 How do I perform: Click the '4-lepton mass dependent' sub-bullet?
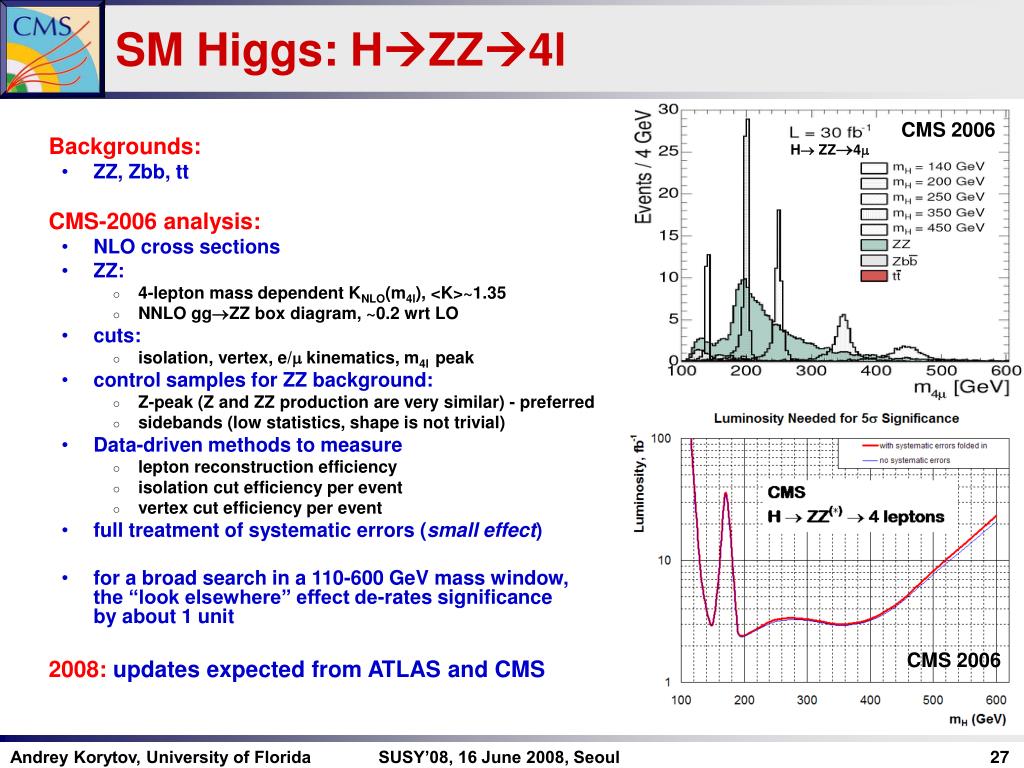click(x=322, y=293)
